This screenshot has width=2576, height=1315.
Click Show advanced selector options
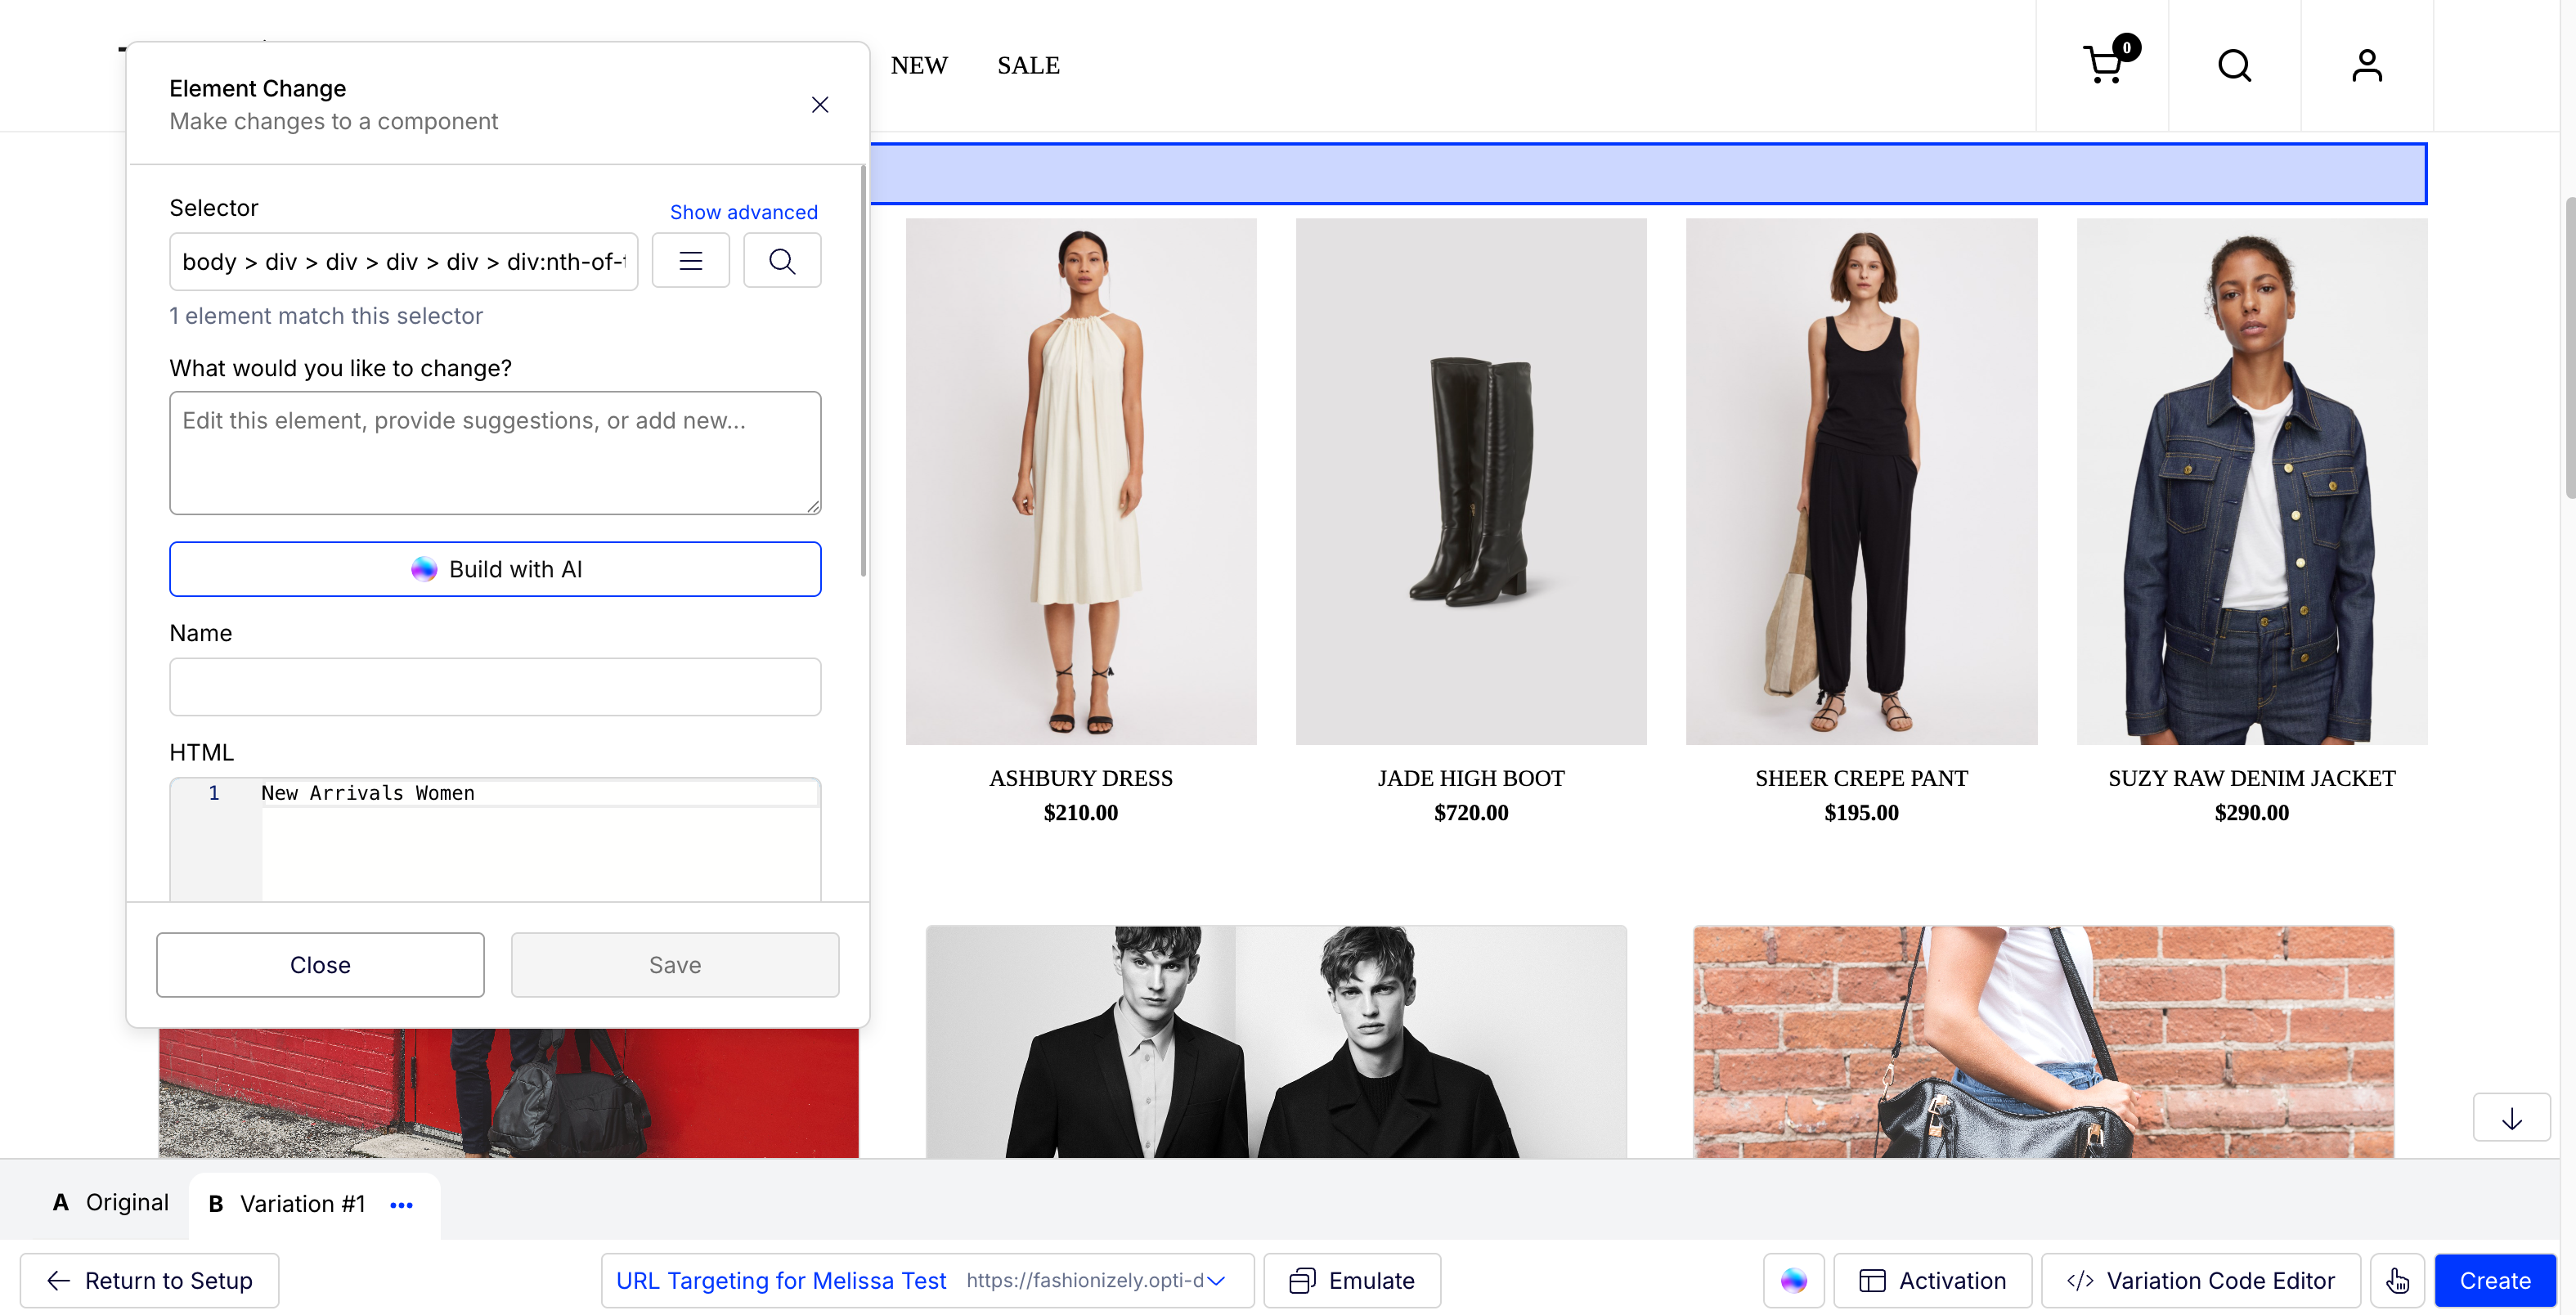tap(743, 212)
